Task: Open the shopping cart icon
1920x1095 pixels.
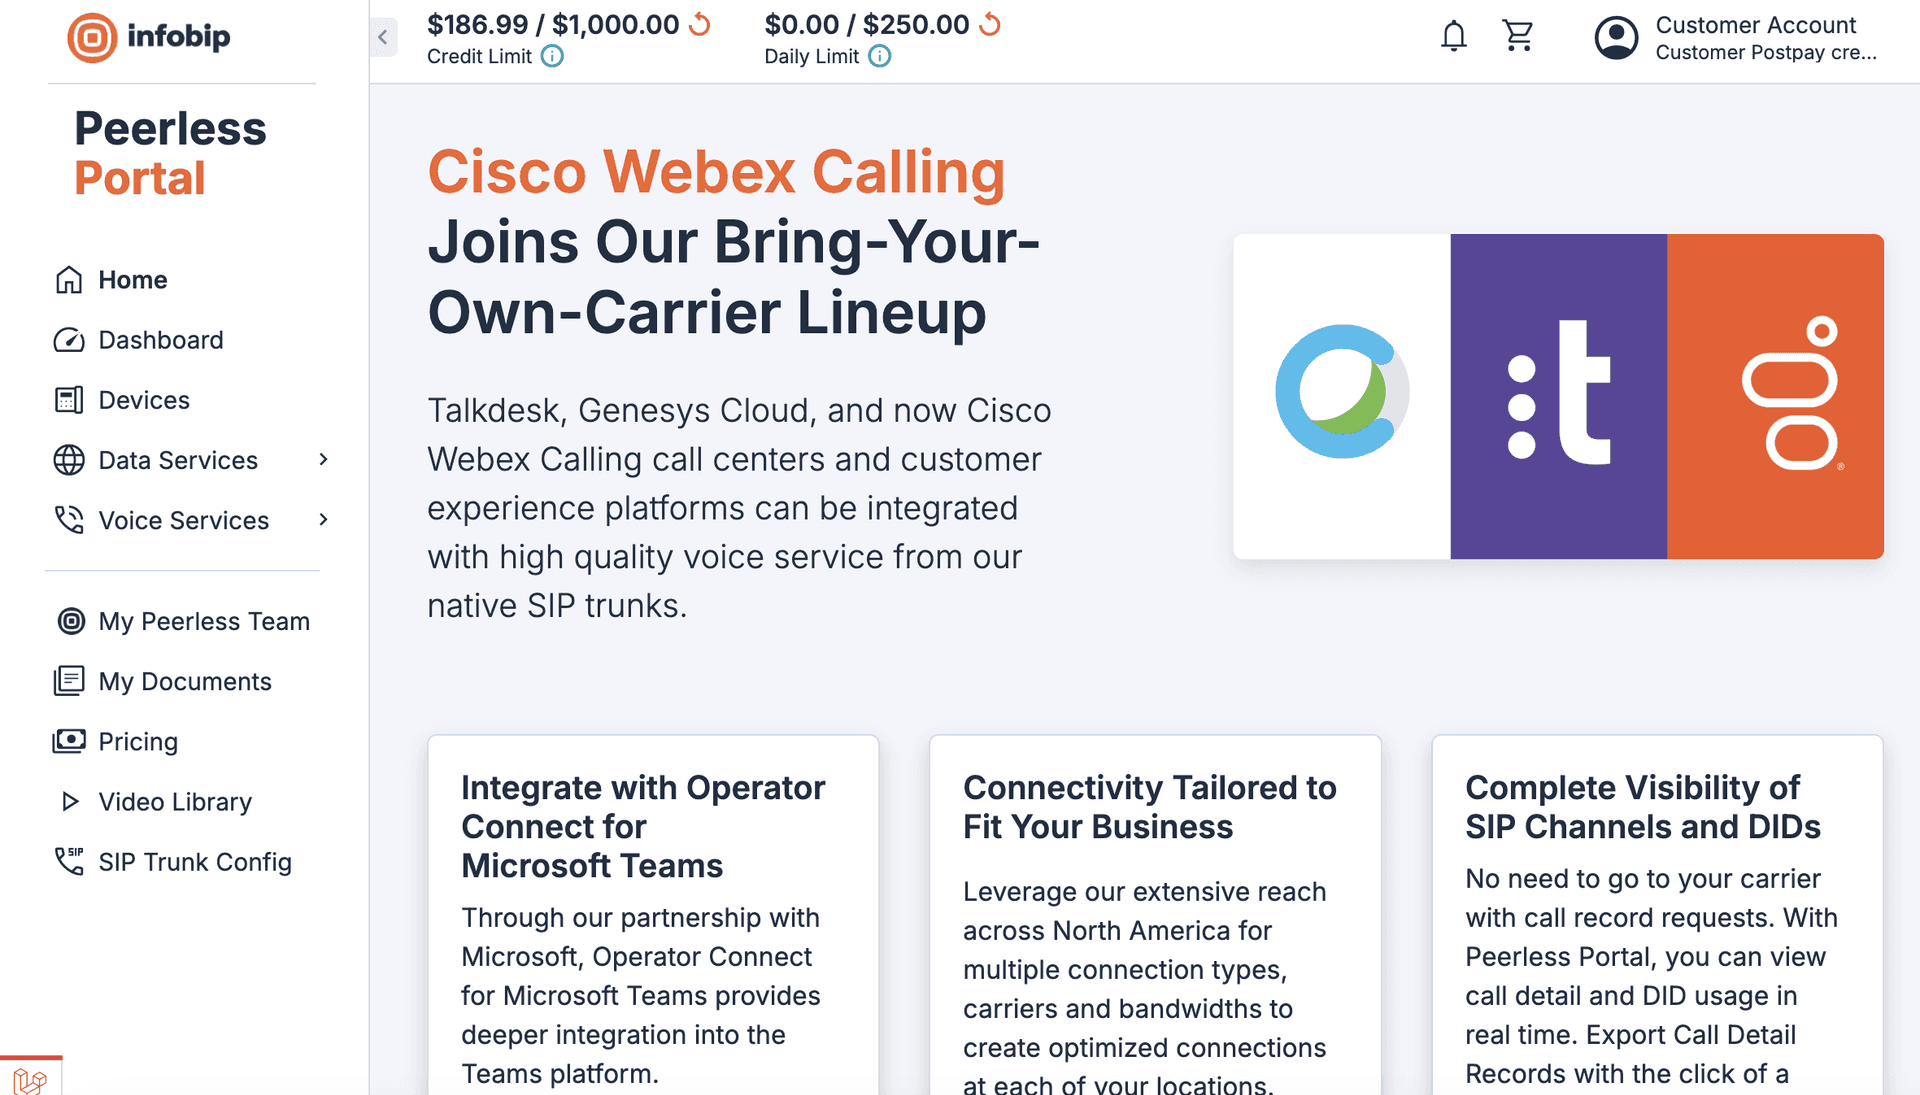Action: [x=1517, y=37]
